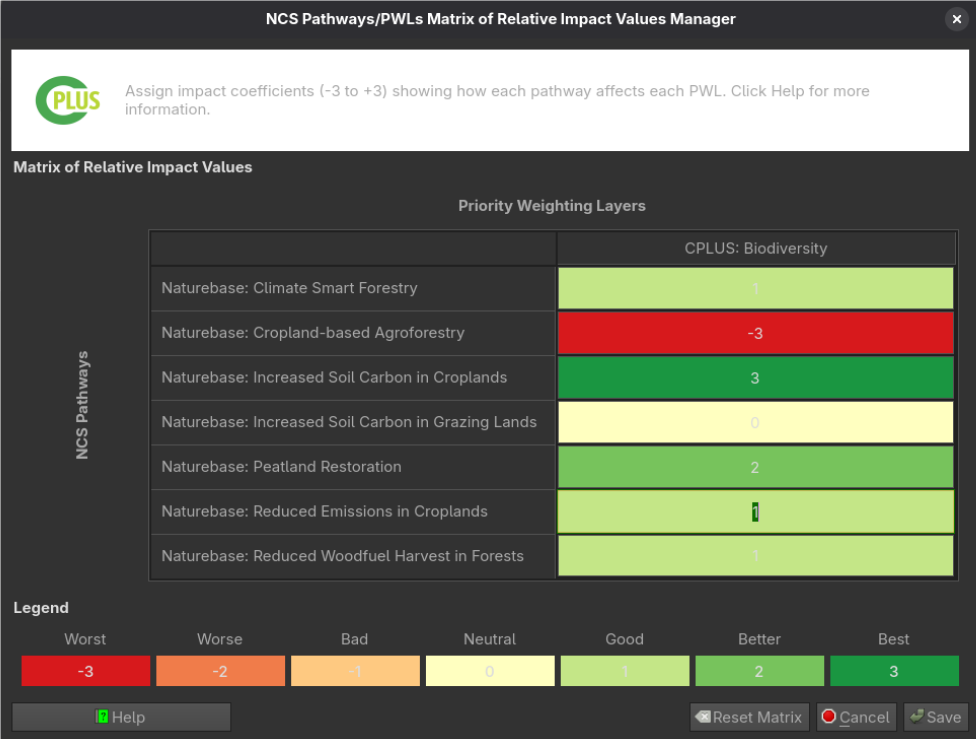Click the Best +3 legend swatch
Viewport: 976px width, 739px height.
click(x=894, y=671)
